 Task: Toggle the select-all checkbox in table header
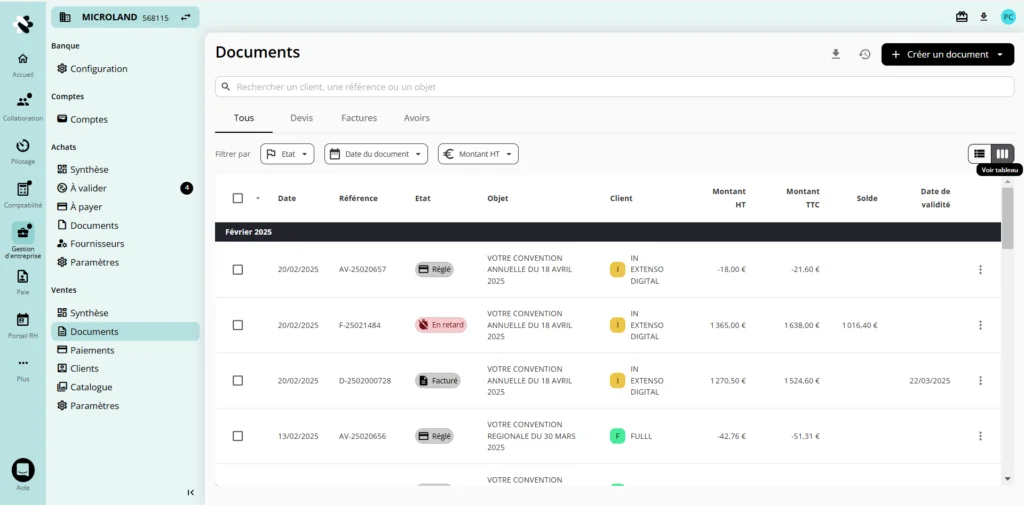pyautogui.click(x=237, y=198)
